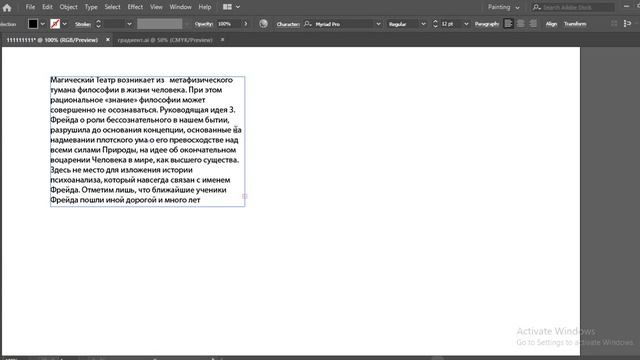Viewport: 640px width, 360px height.
Task: Click the last text line Фрейда пошли иной
Action: 125,200
